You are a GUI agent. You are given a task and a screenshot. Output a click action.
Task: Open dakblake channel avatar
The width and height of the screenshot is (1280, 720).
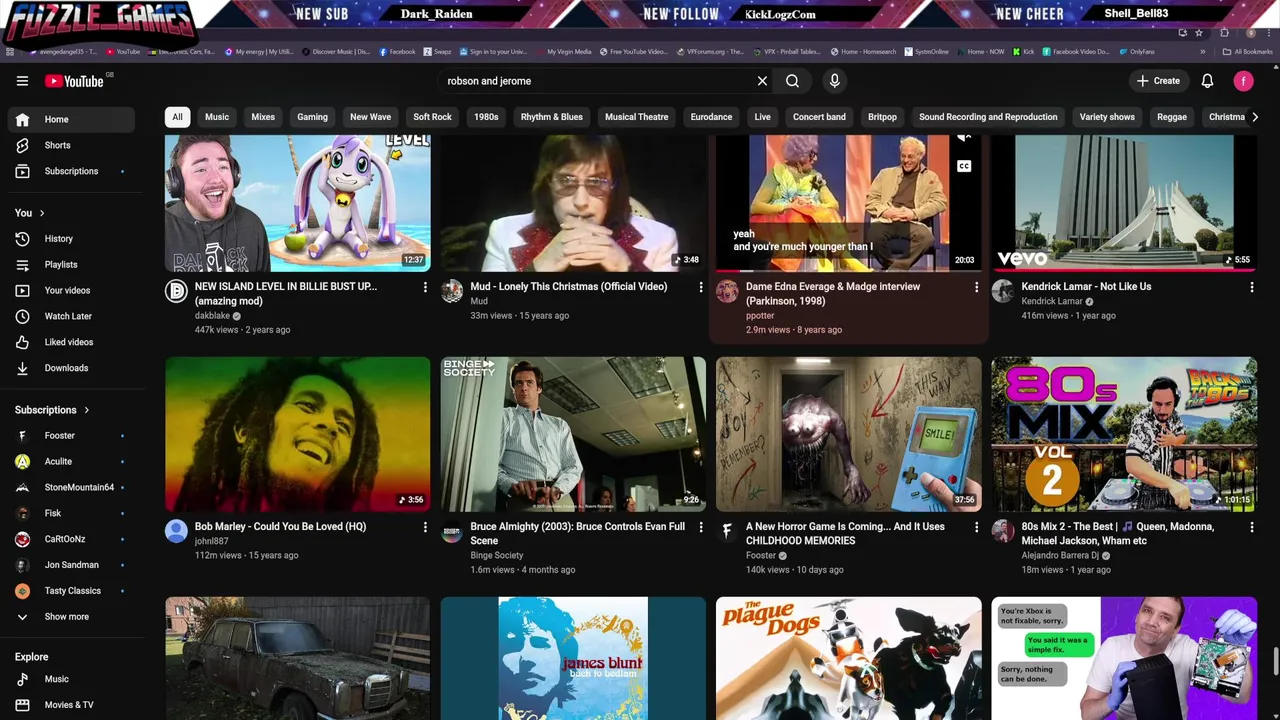(176, 291)
